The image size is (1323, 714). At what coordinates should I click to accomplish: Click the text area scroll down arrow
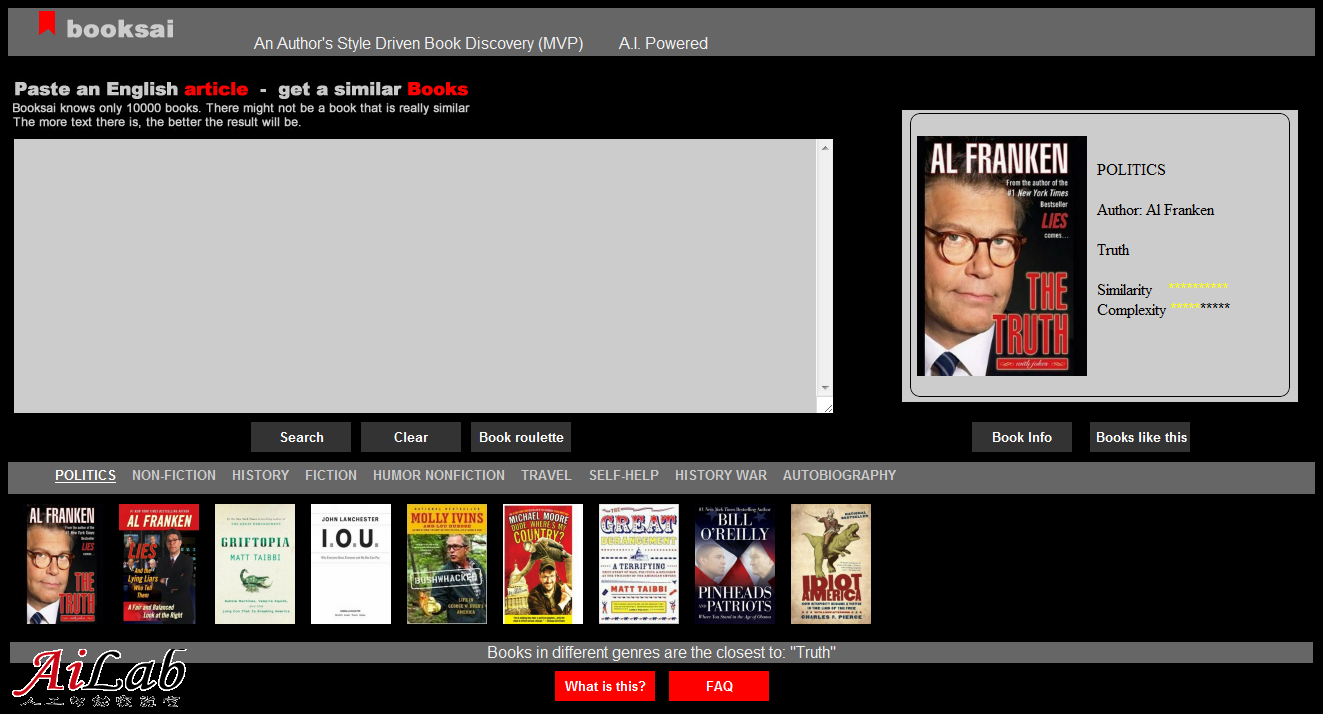point(825,388)
